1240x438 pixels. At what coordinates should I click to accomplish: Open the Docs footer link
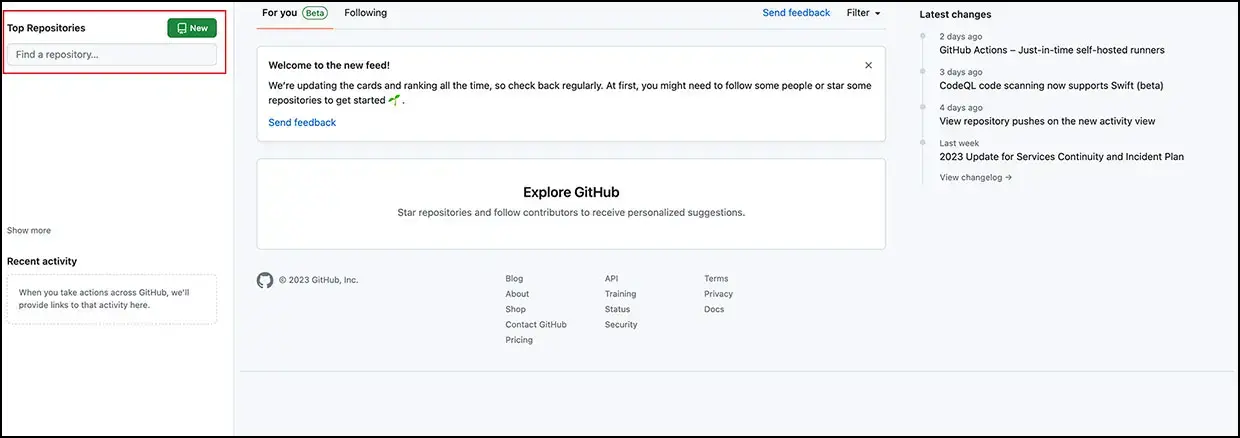[x=714, y=310]
